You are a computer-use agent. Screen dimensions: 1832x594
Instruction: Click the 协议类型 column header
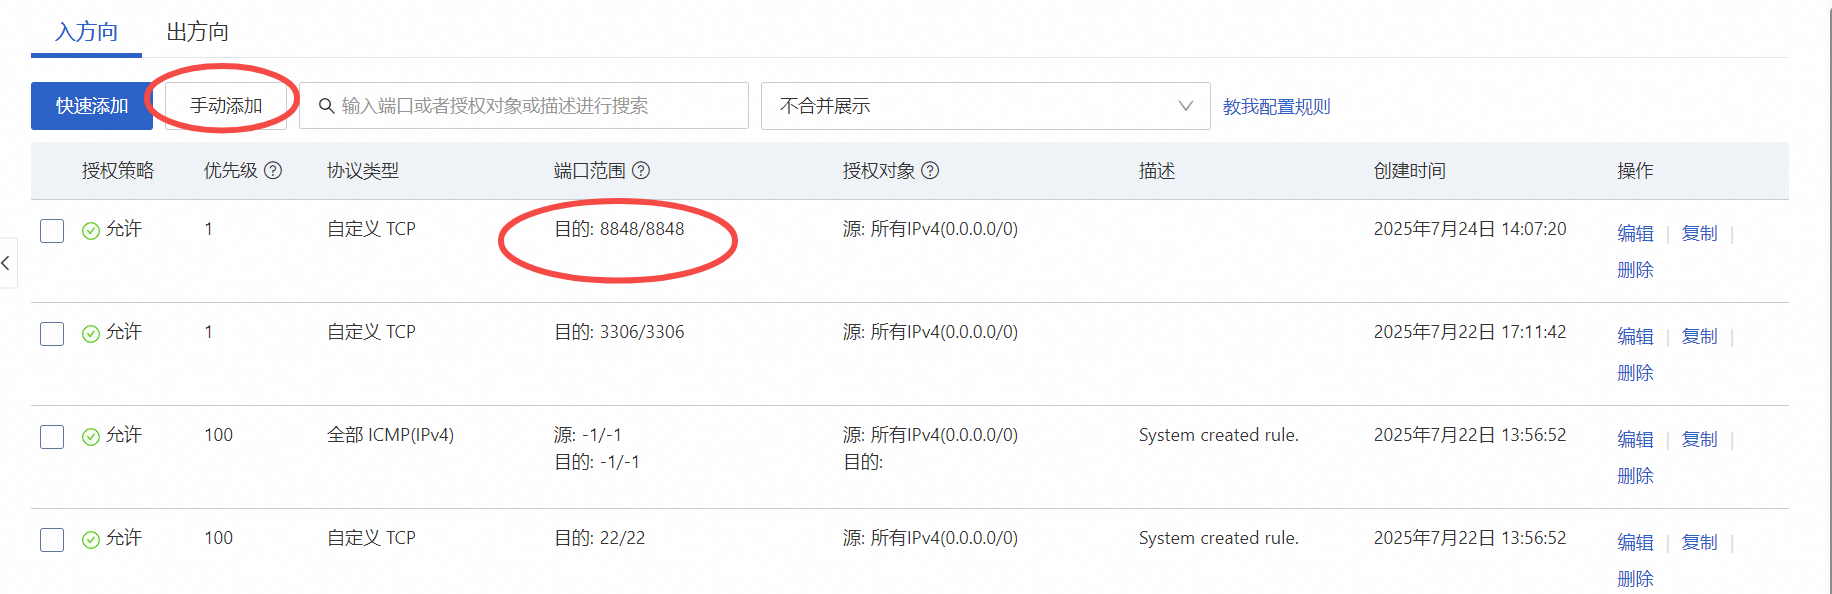click(363, 171)
